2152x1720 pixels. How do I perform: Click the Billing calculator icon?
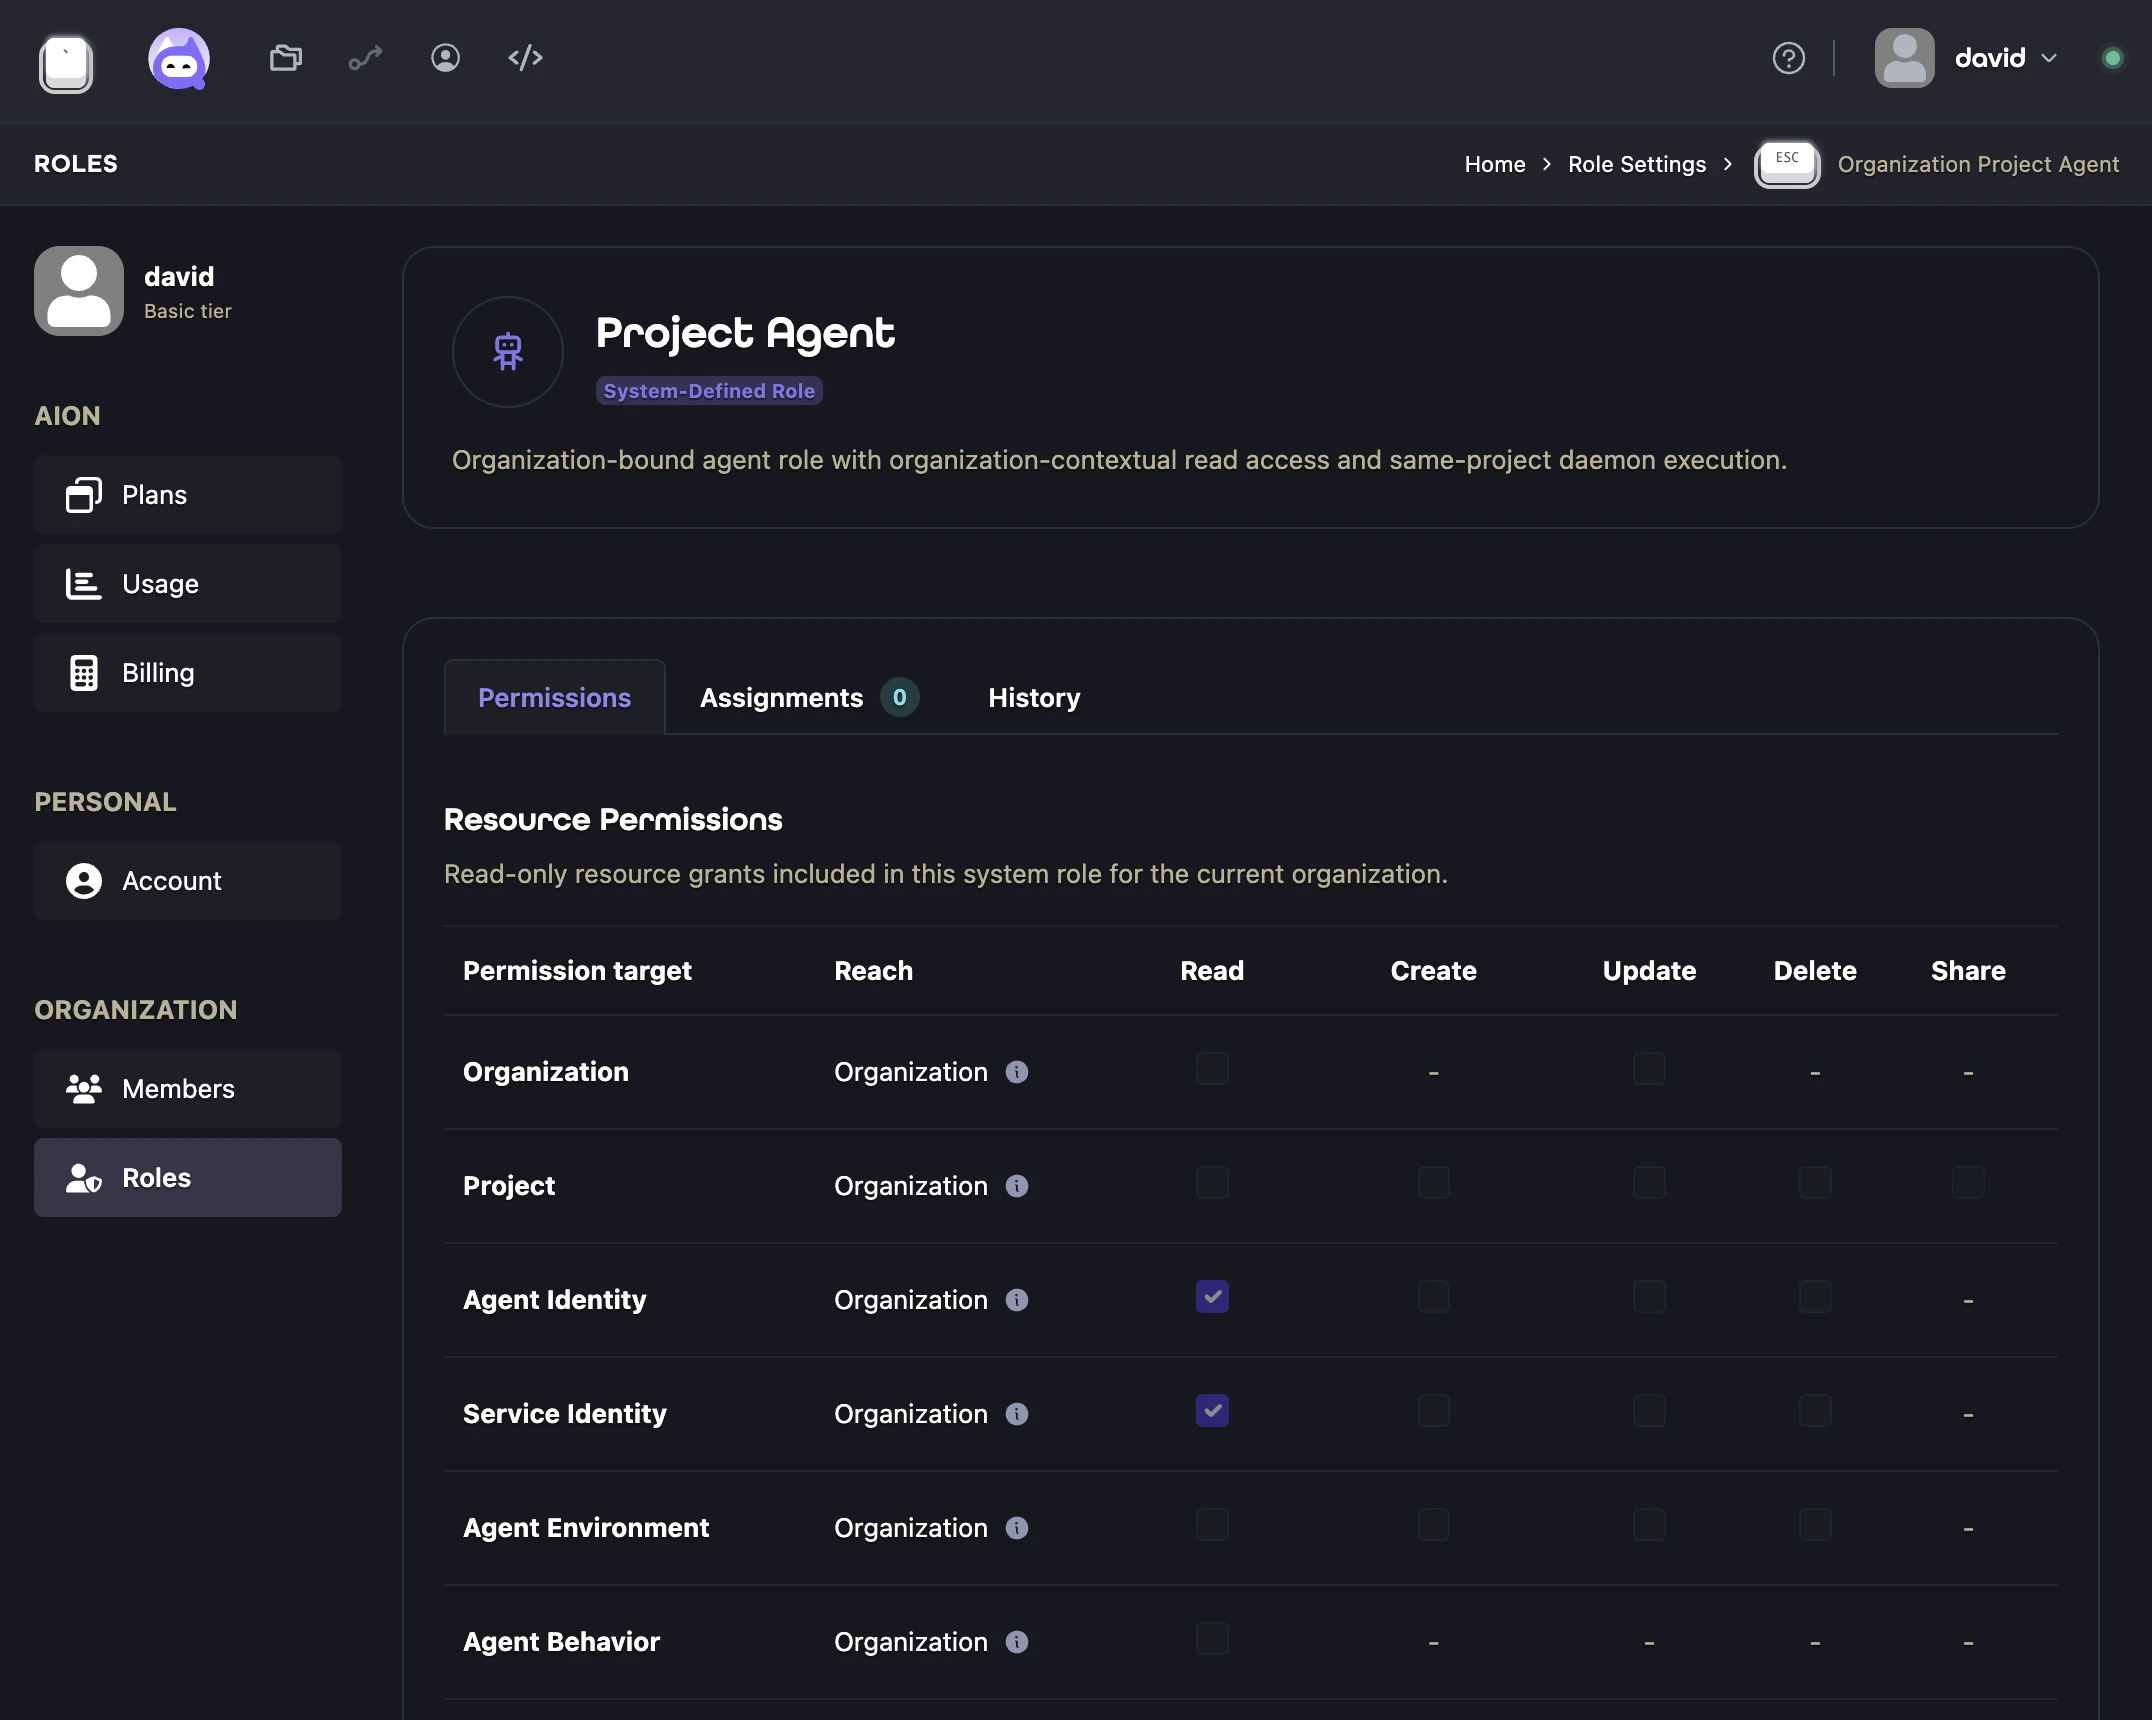click(84, 672)
